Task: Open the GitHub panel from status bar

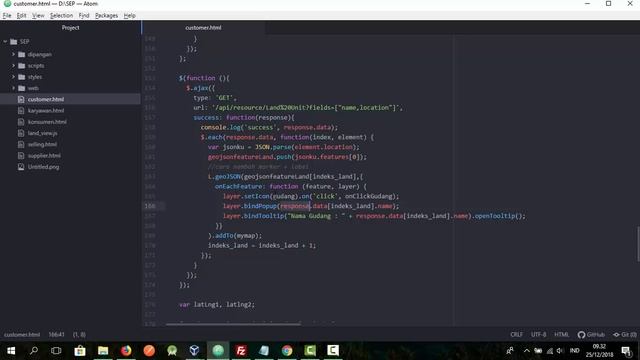Action: pyautogui.click(x=591, y=335)
